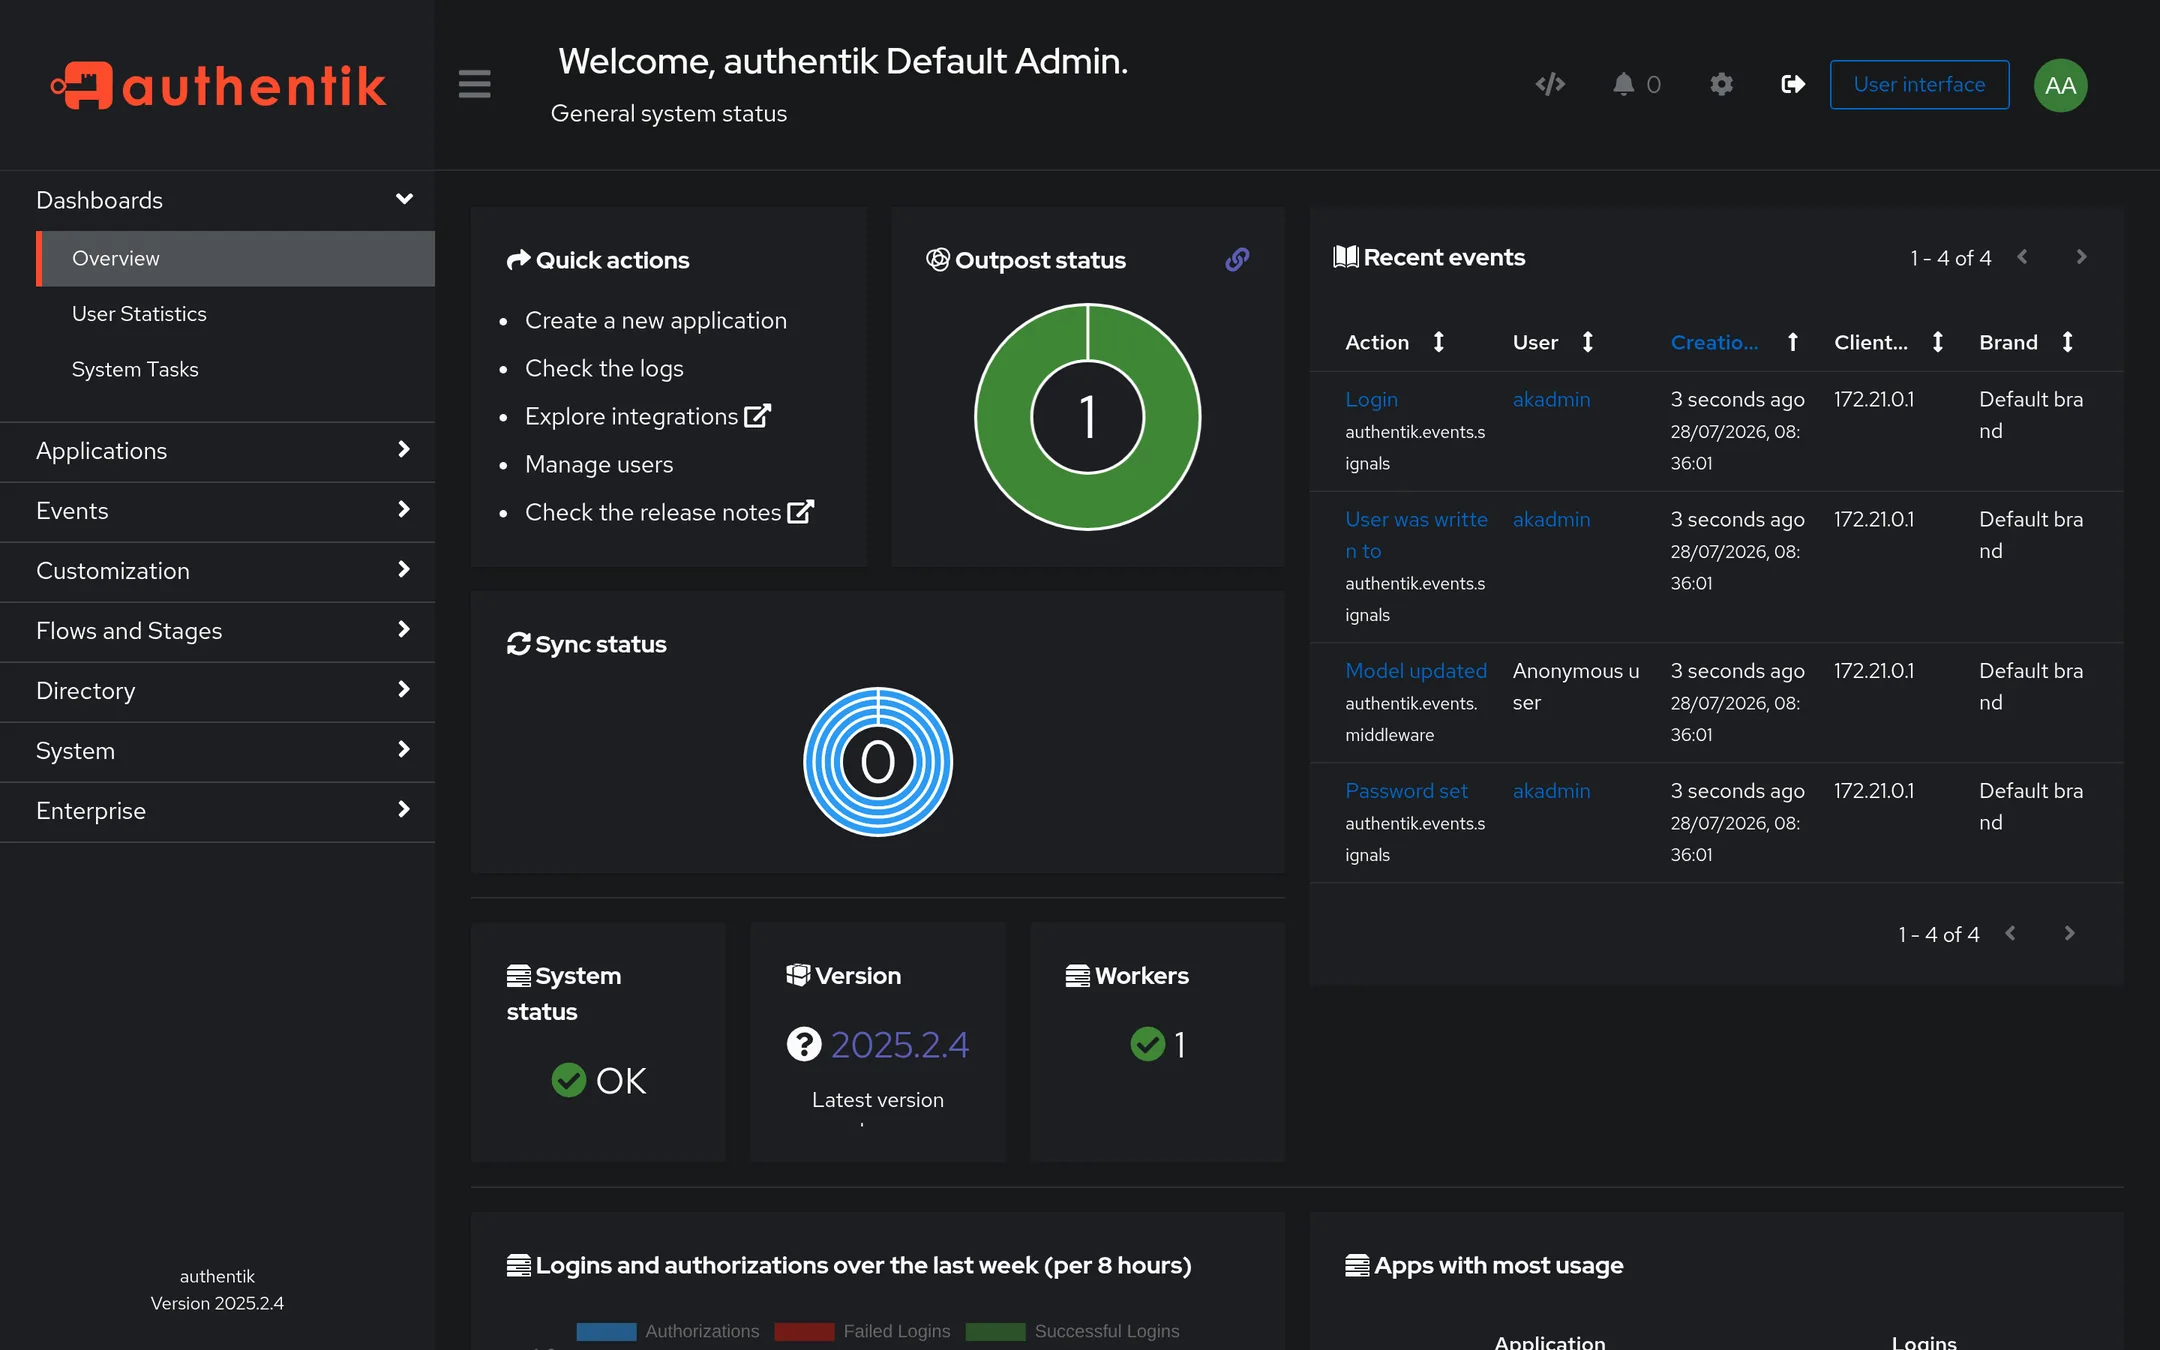Open the Login event entry

coord(1371,399)
